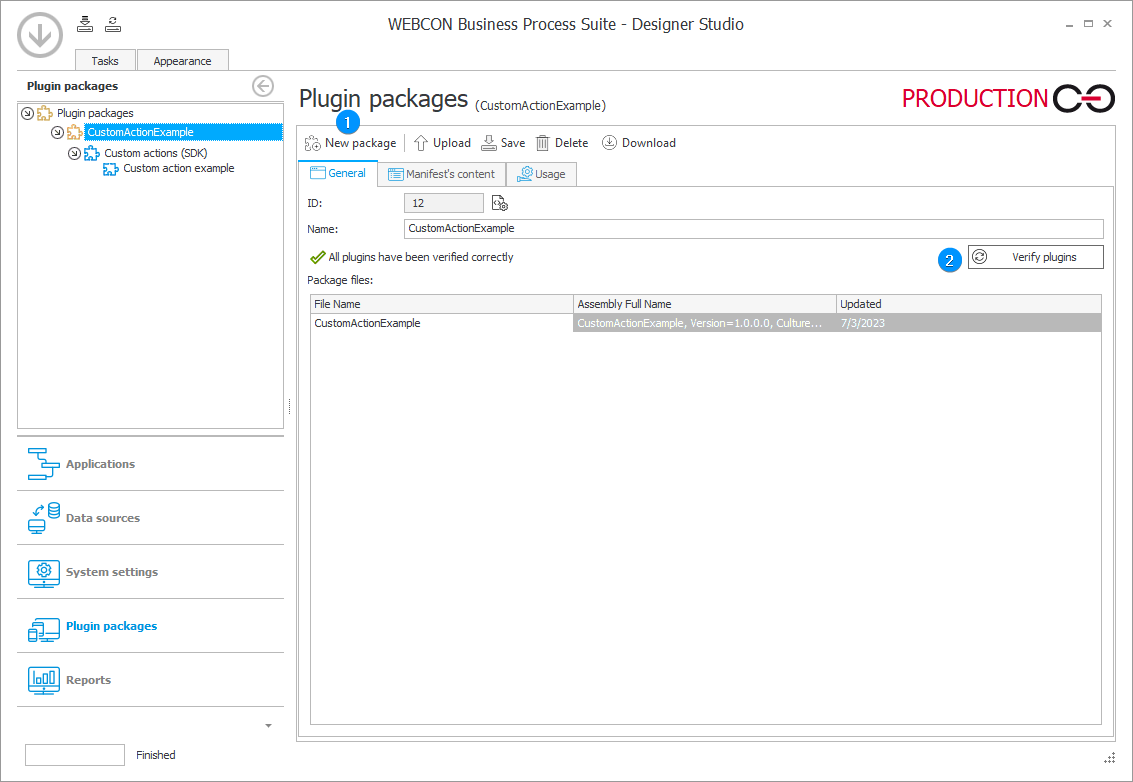Click the puzzle icon beside Custom action example

tap(111, 169)
